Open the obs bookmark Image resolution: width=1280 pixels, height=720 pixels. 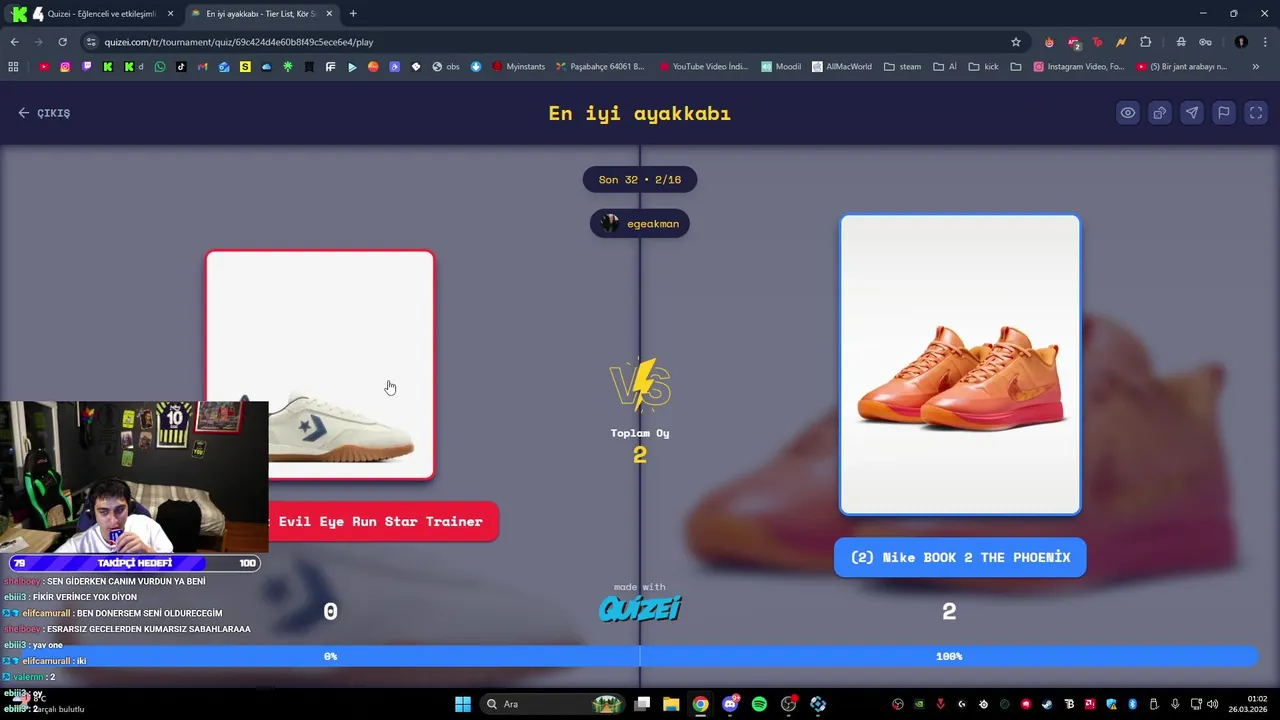pos(446,67)
